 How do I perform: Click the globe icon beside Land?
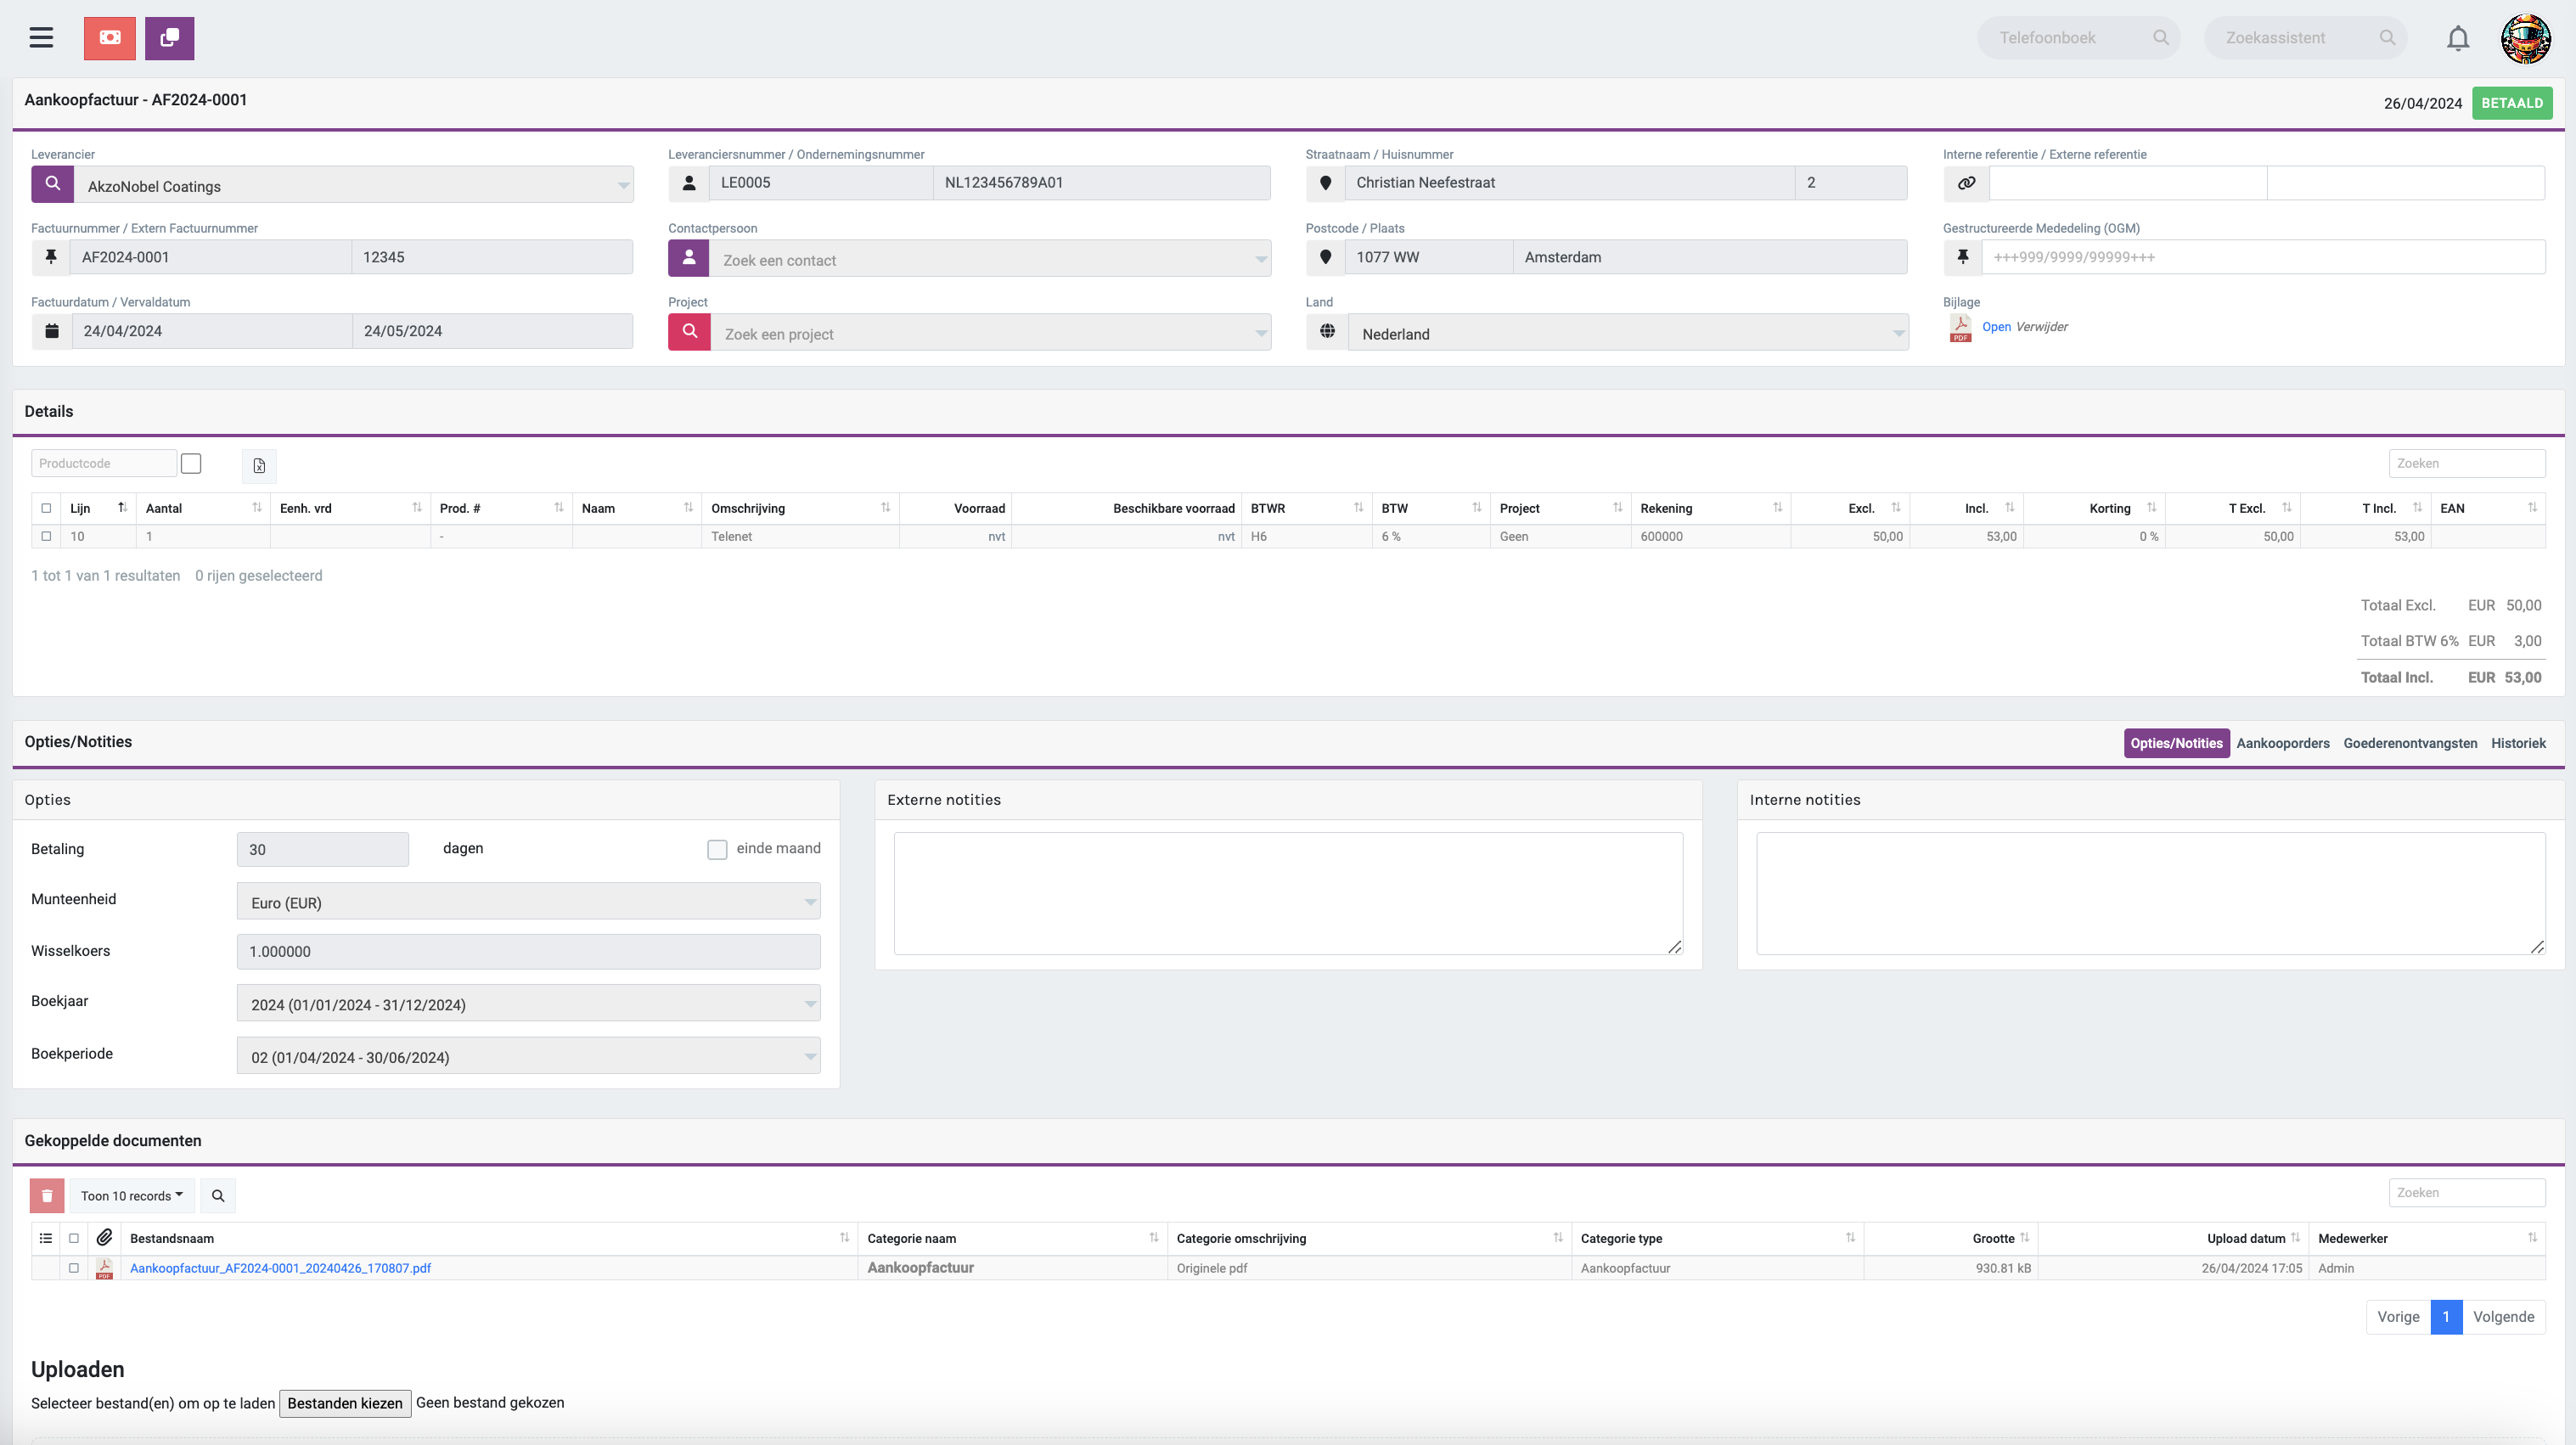tap(1327, 332)
